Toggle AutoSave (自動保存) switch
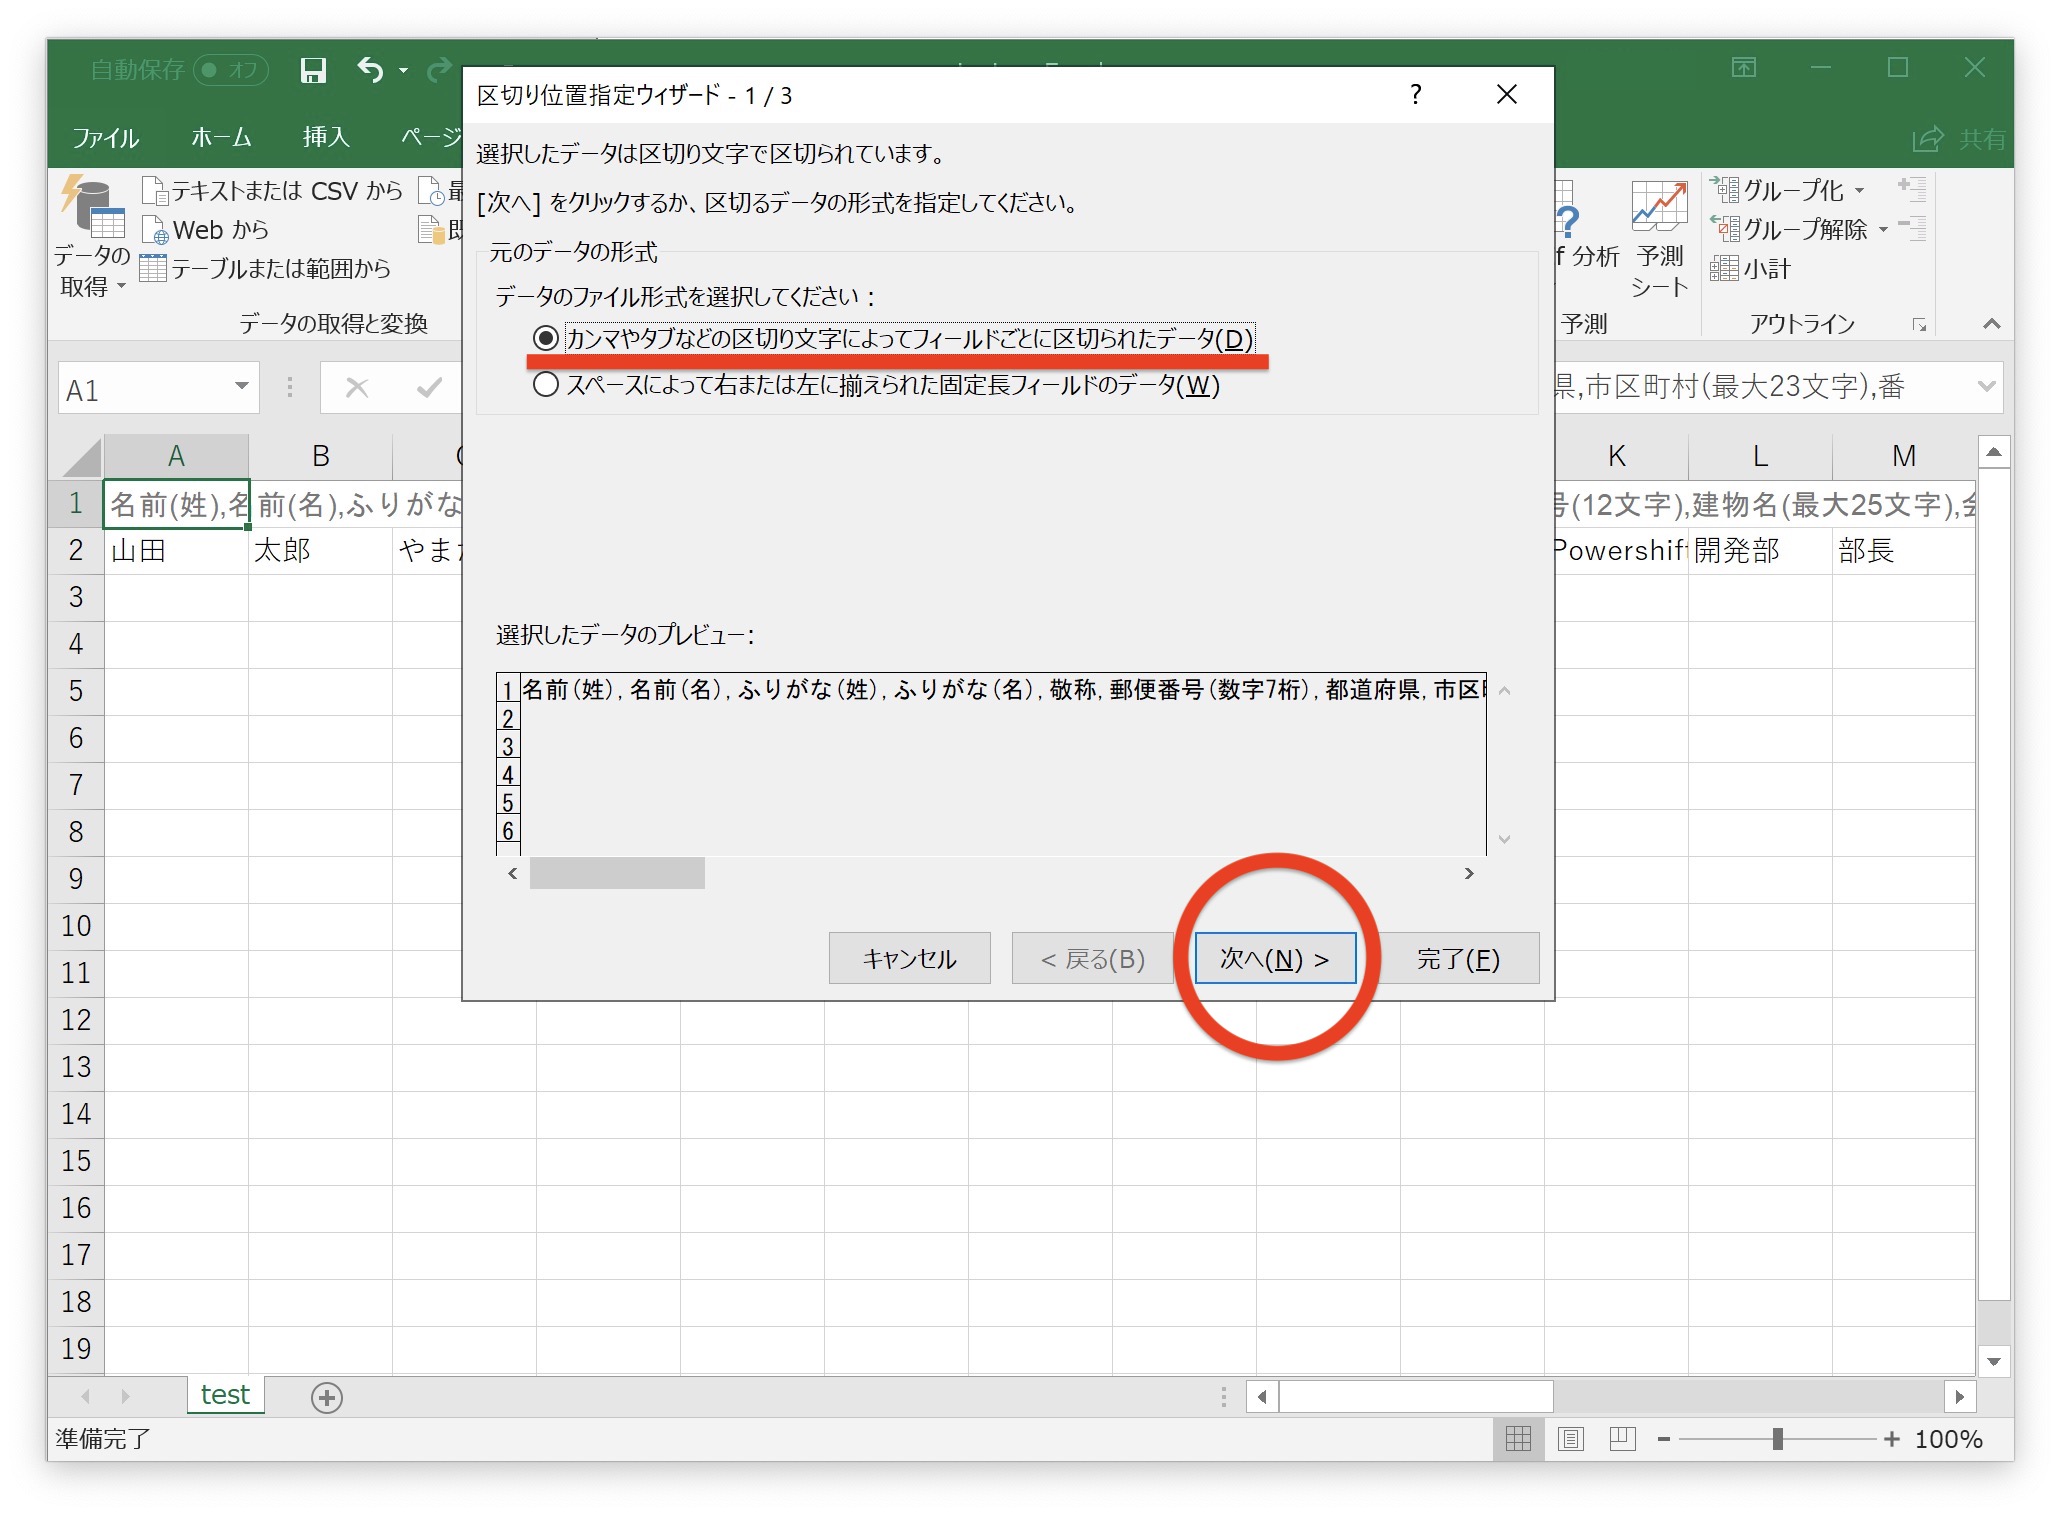Screen dimensions: 2062x1516 point(229,70)
